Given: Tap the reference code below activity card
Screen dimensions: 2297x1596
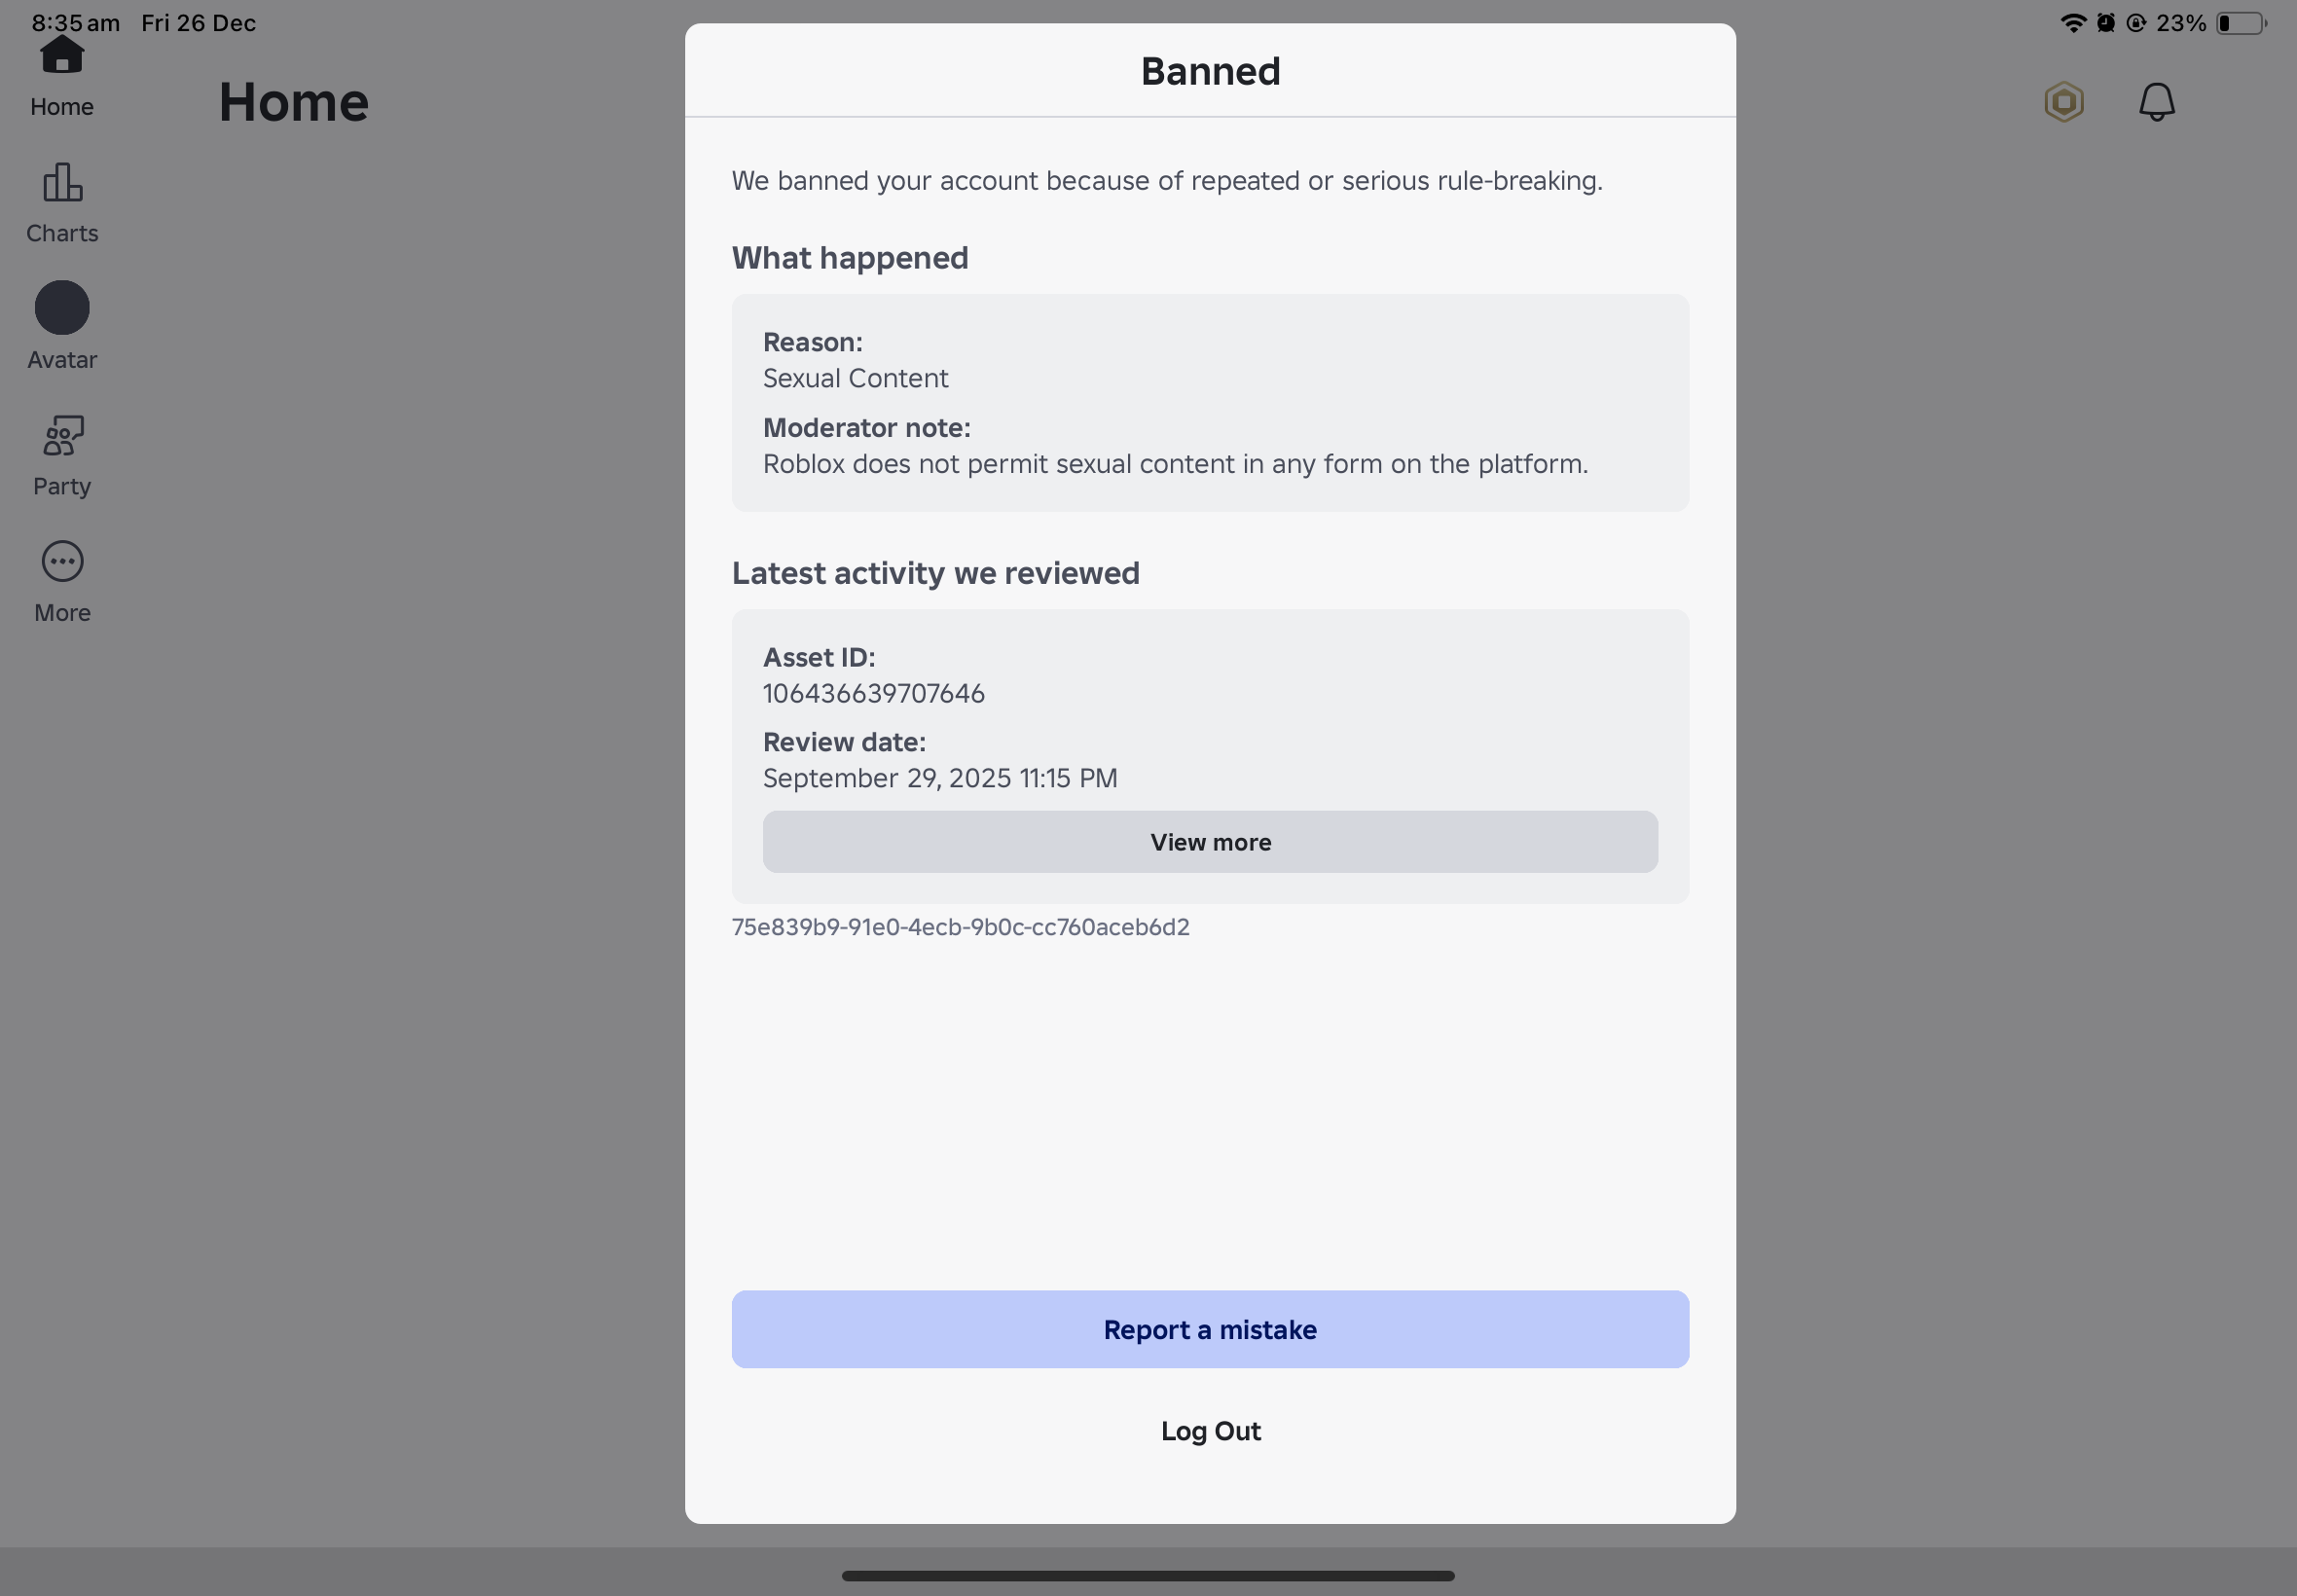Looking at the screenshot, I should click(960, 927).
